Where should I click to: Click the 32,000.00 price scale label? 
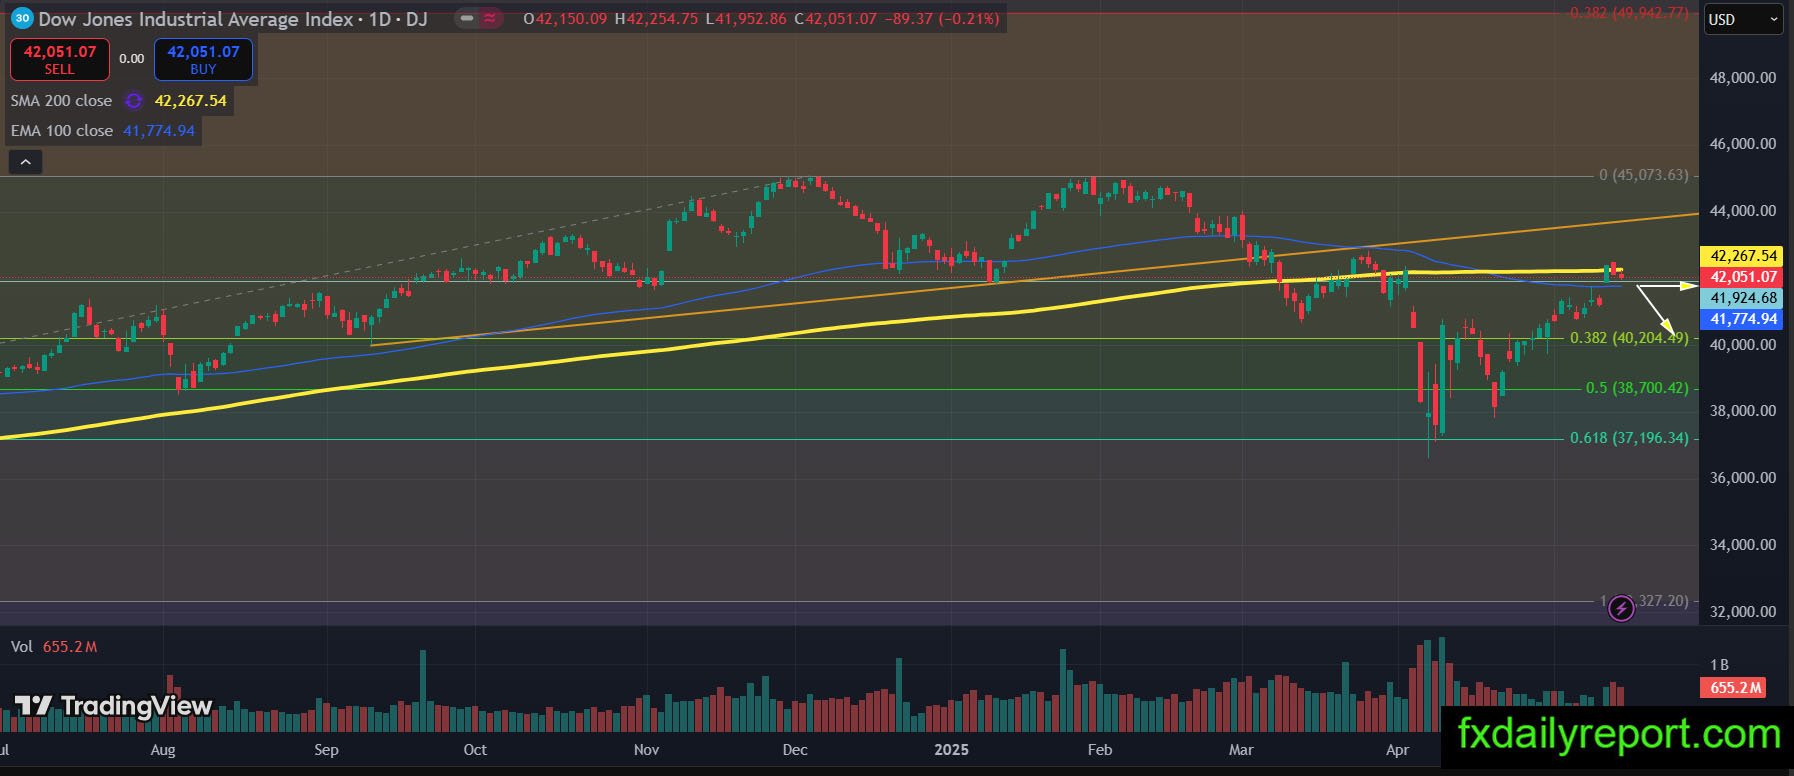1743,612
